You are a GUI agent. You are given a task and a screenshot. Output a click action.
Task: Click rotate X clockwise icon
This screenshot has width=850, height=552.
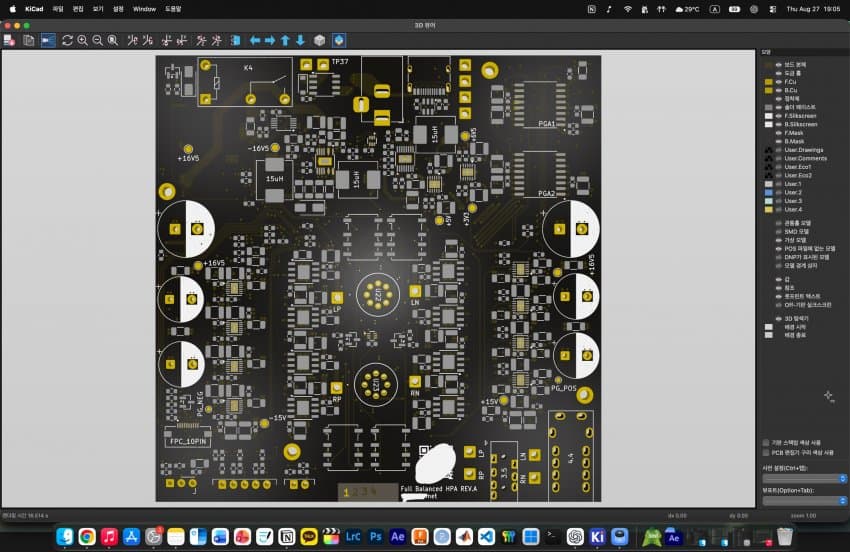point(132,40)
